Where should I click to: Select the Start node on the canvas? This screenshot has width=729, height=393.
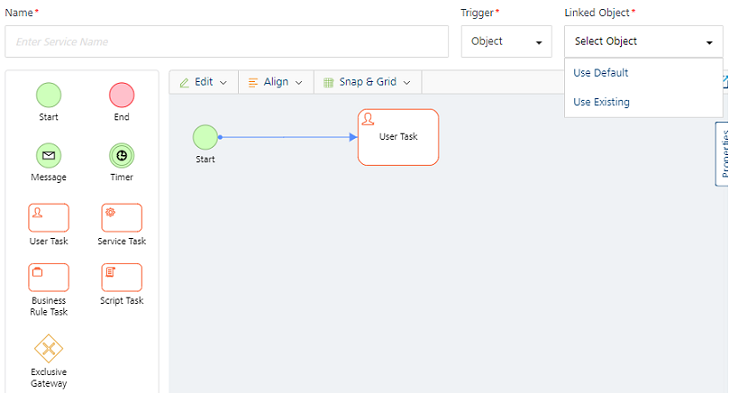coord(205,137)
